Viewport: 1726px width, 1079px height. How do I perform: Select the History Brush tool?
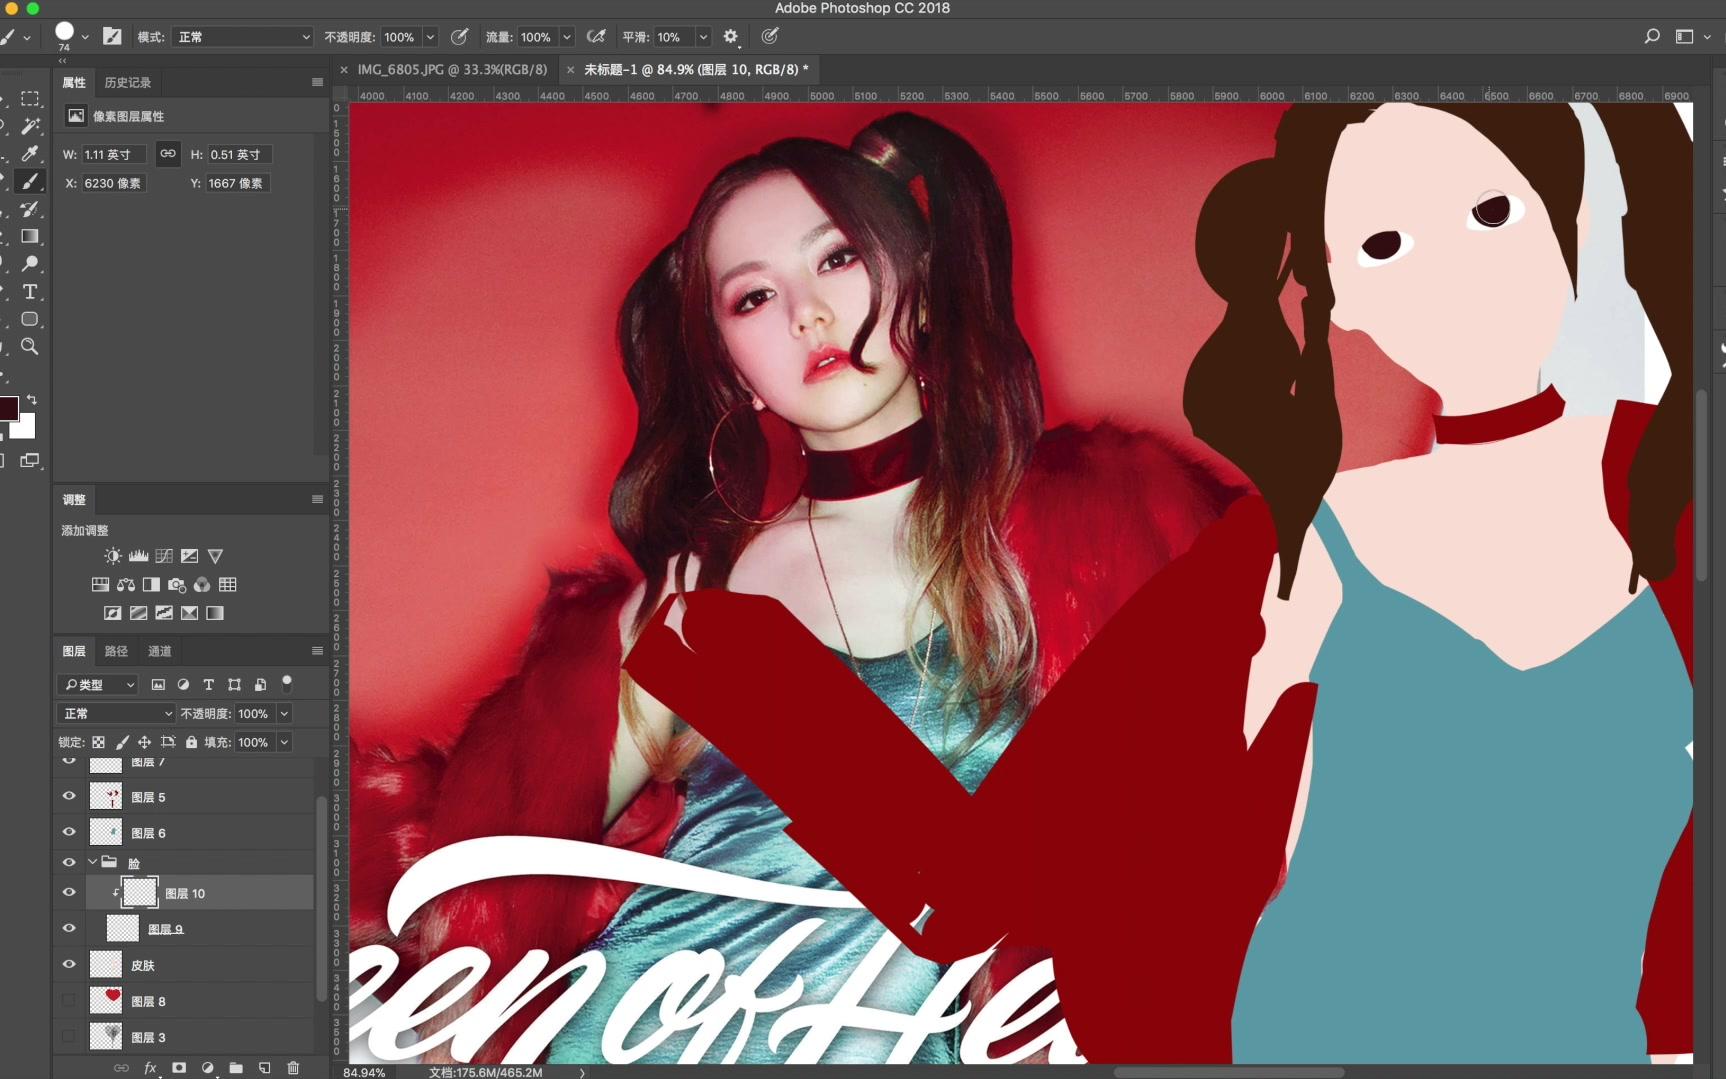[x=30, y=209]
